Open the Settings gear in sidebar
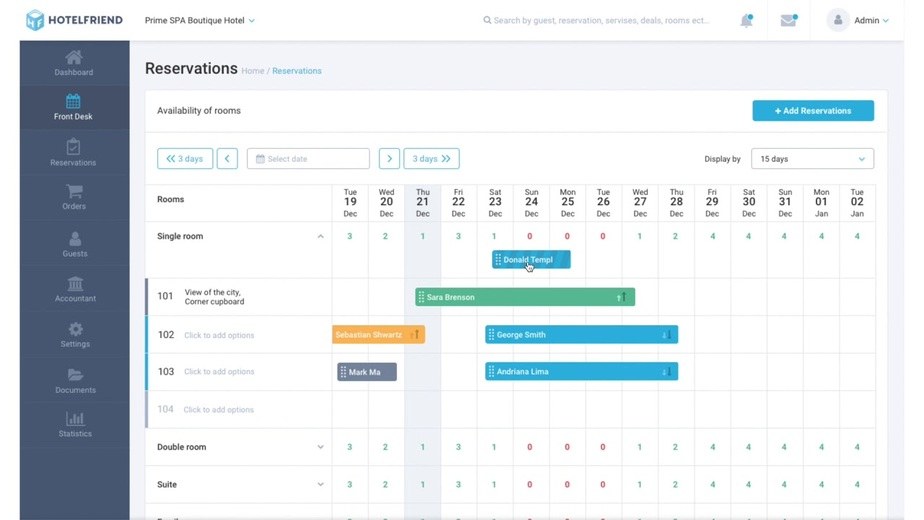Viewport: 924px width, 520px height. pos(75,329)
